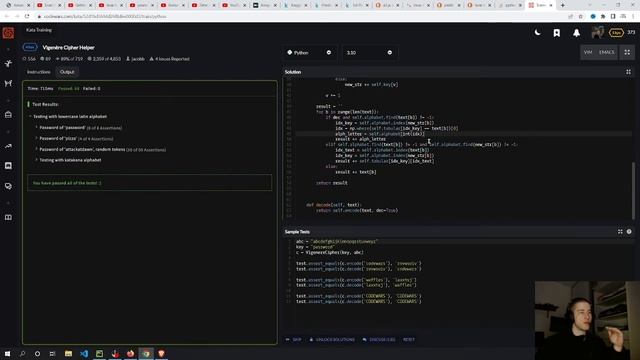The height and width of the screenshot is (360, 640).
Task: Open Windows taskbar search
Action: click(x=22, y=353)
